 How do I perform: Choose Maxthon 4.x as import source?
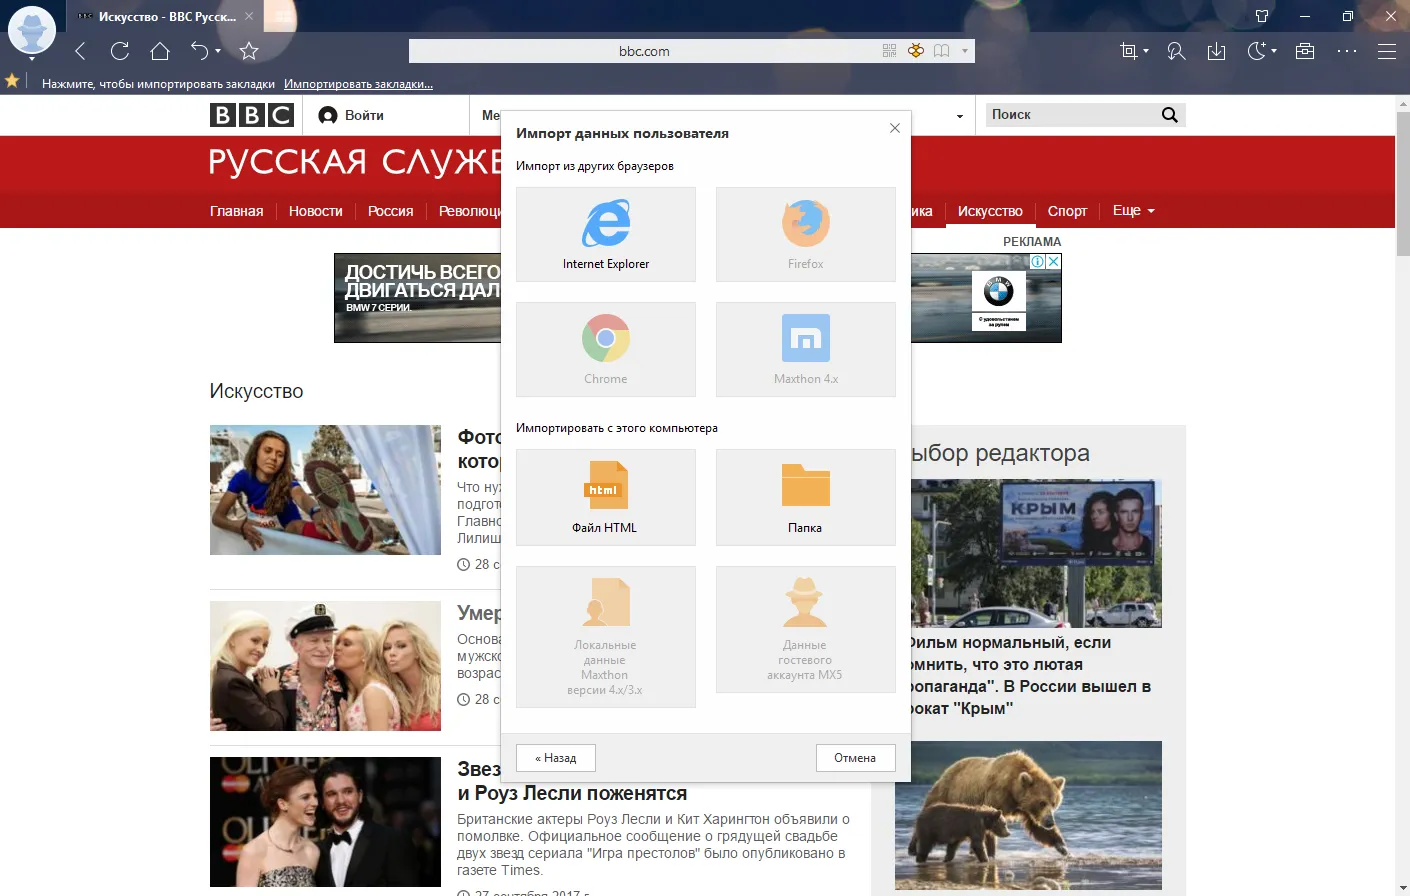pos(806,349)
